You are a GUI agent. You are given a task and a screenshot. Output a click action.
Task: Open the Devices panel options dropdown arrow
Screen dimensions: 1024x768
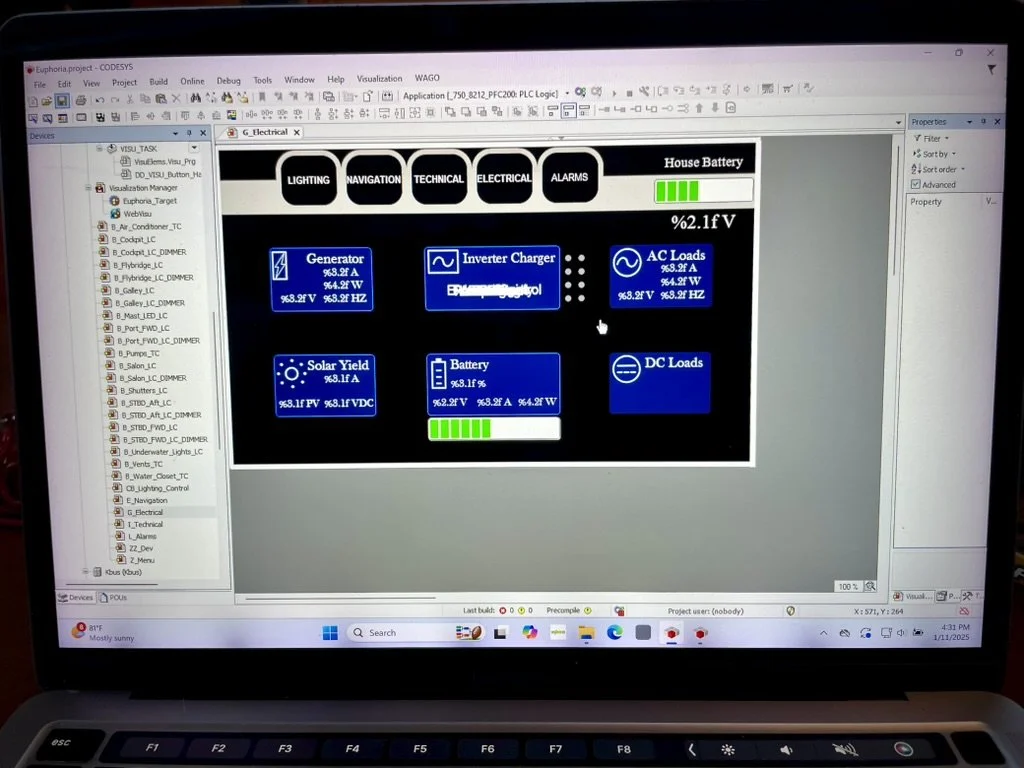tap(175, 133)
